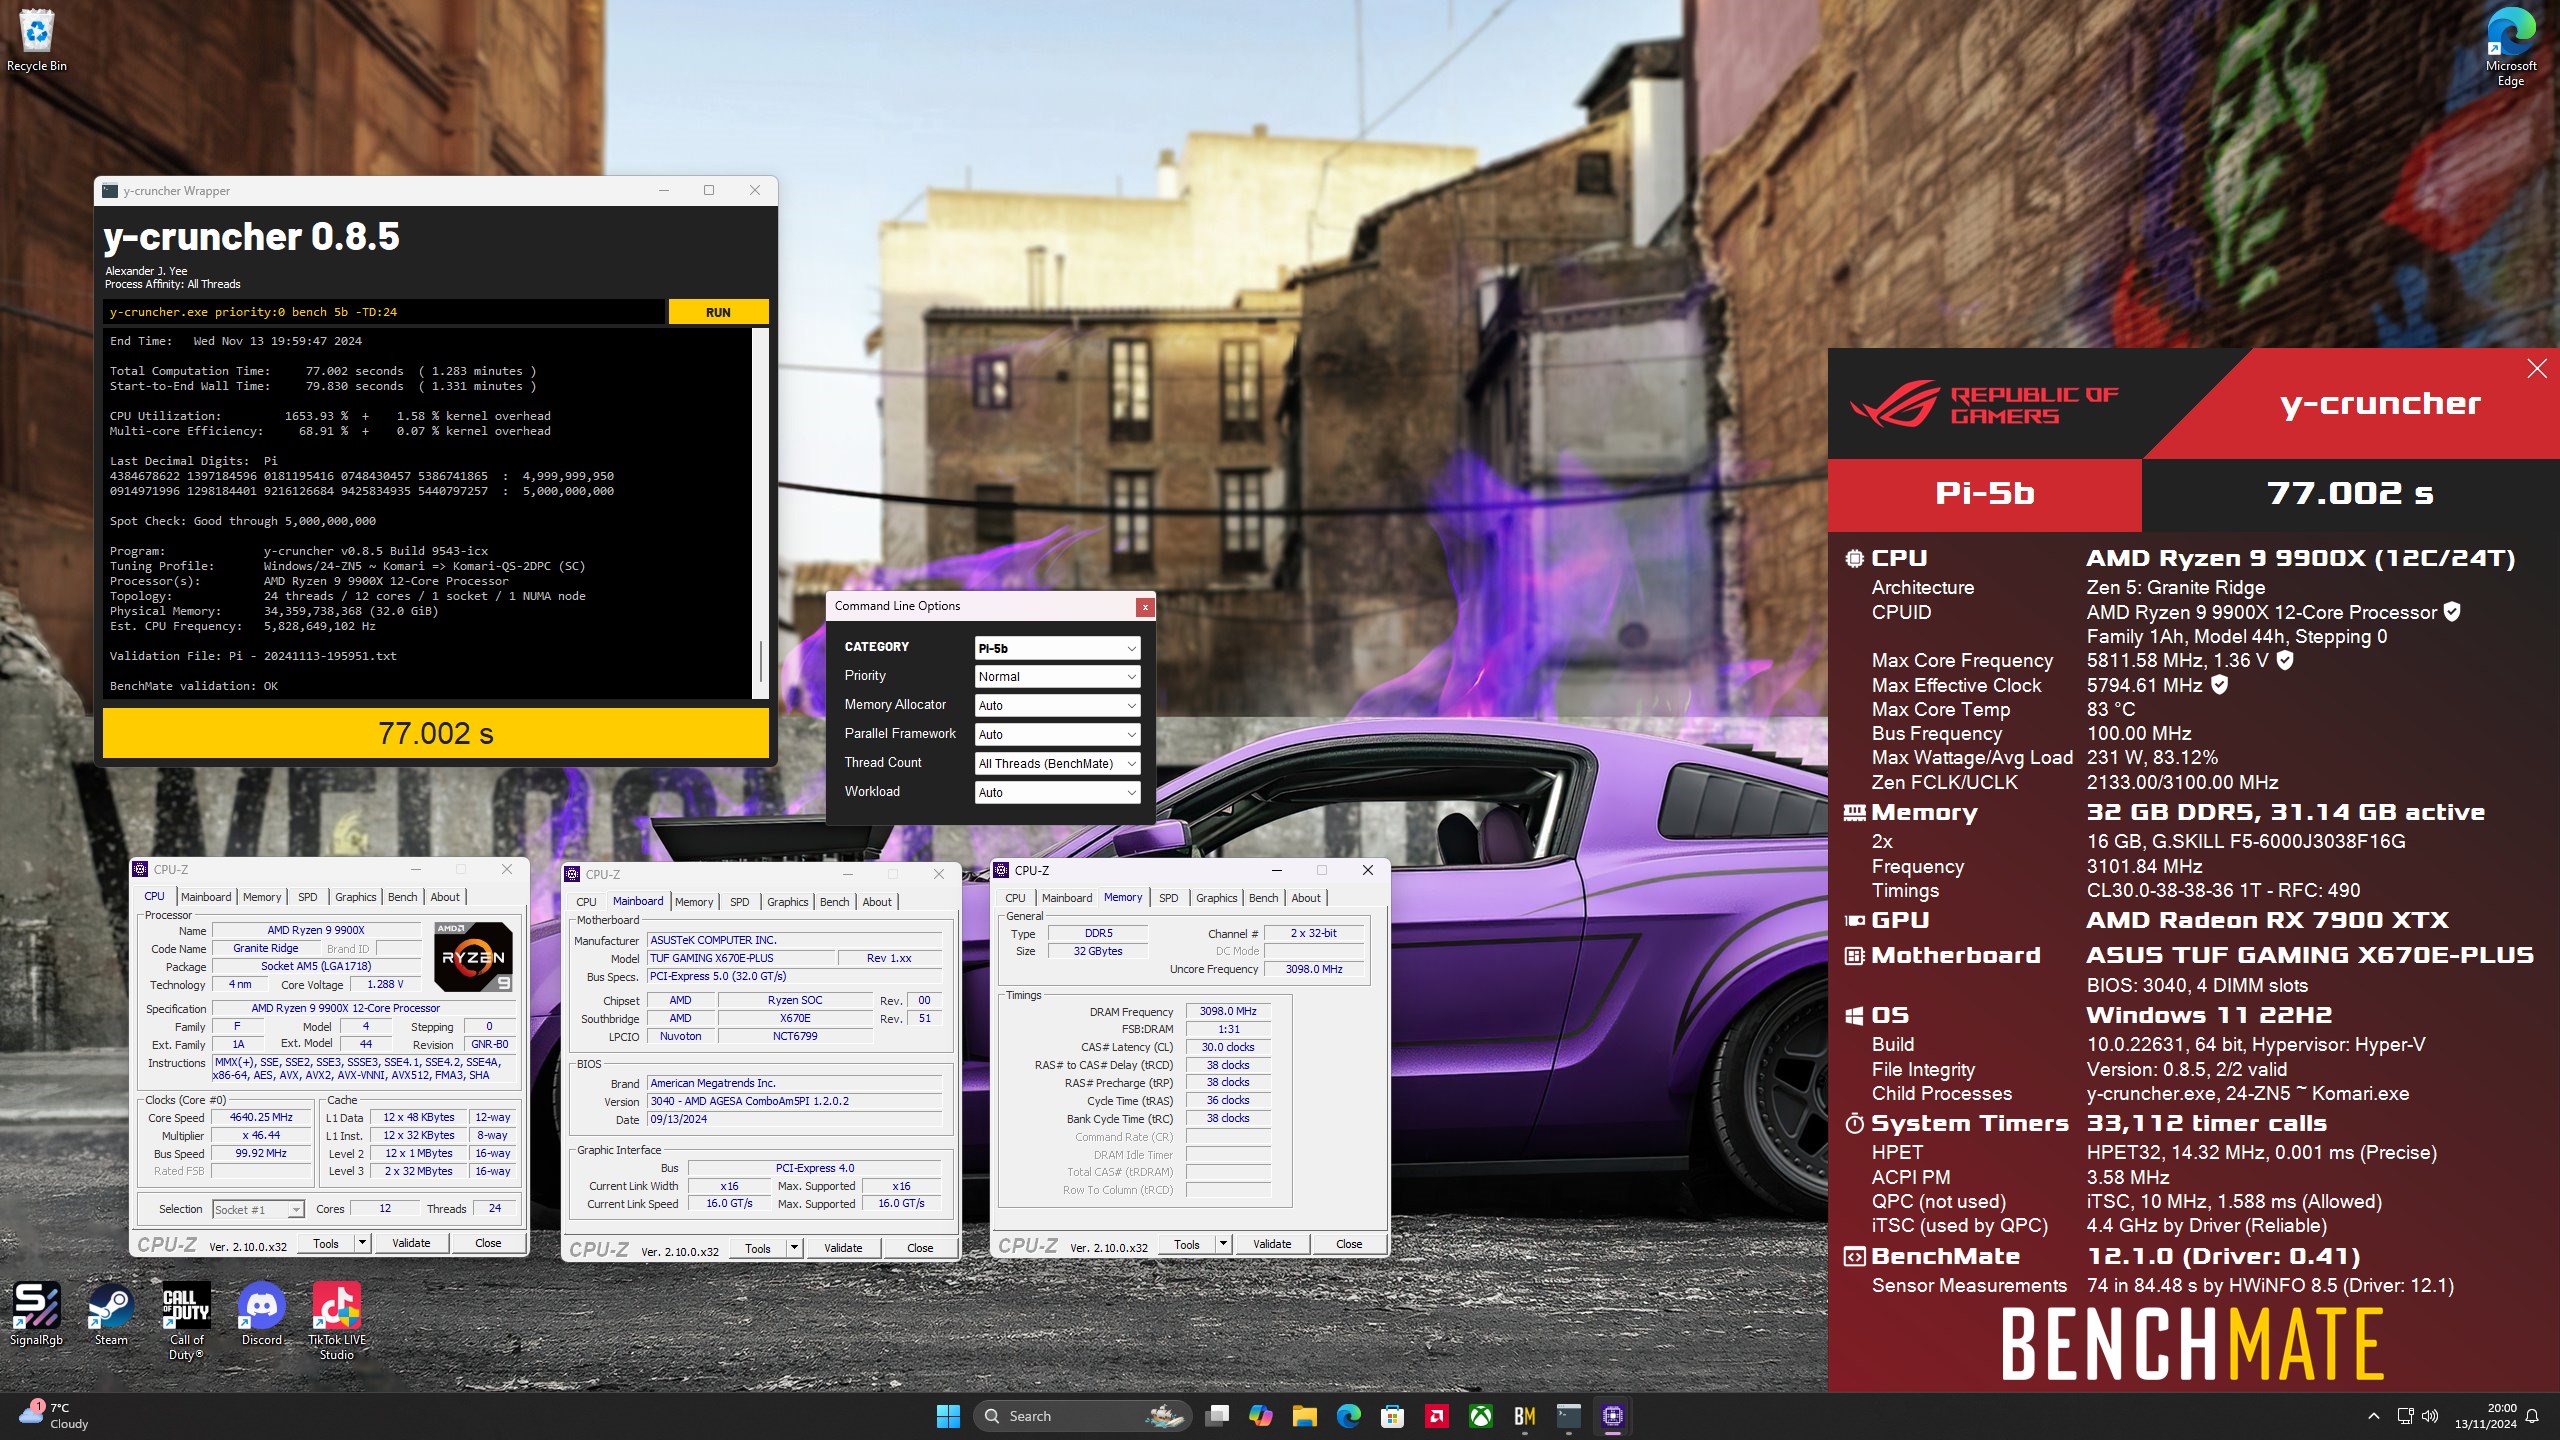2560x1440 pixels.
Task: Click the y-cruncher.exe command line field
Action: pos(385,312)
